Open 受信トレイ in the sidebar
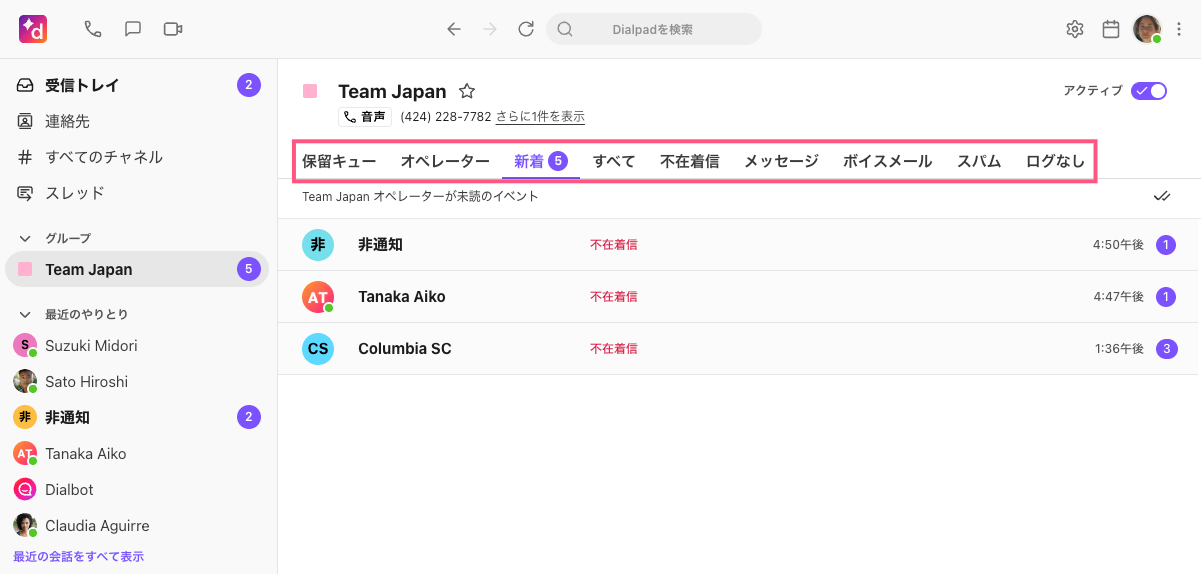 click(x=139, y=85)
